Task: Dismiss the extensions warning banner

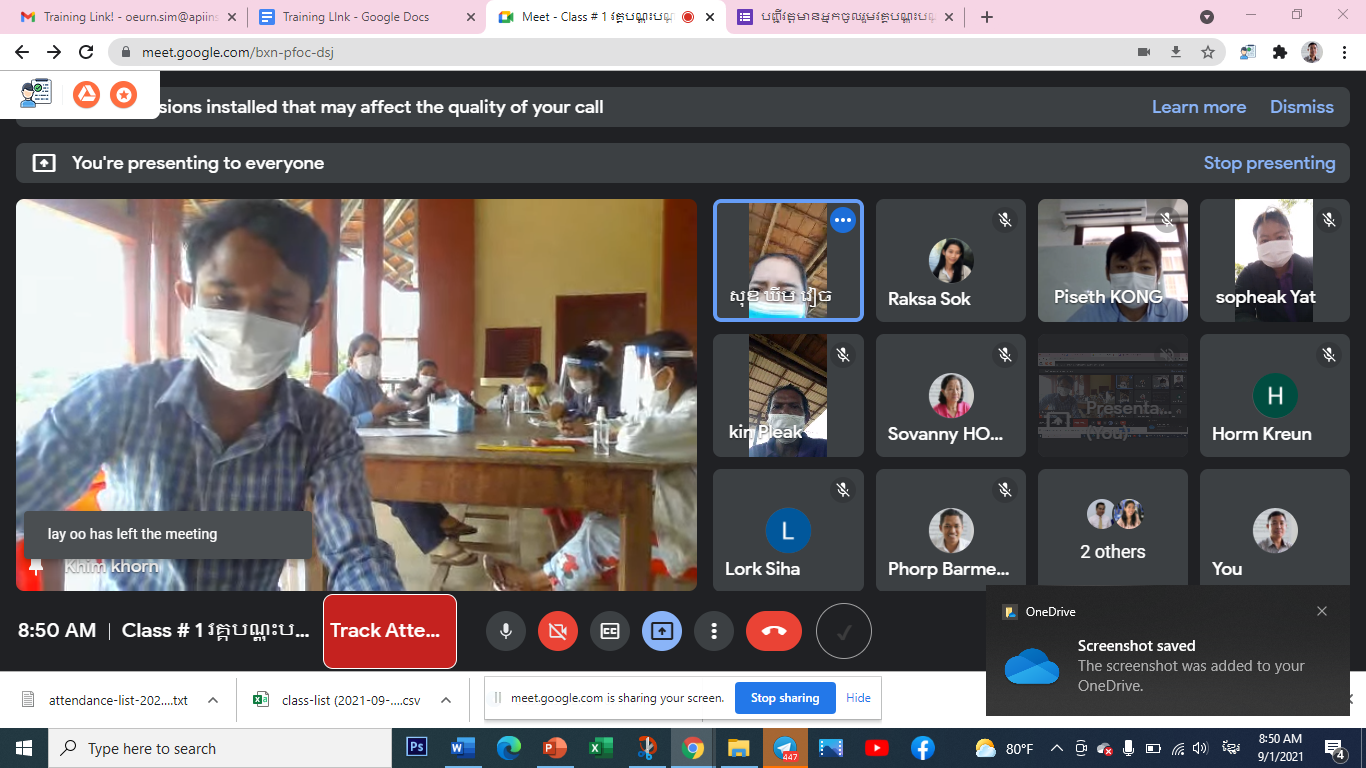Action: 1301,106
